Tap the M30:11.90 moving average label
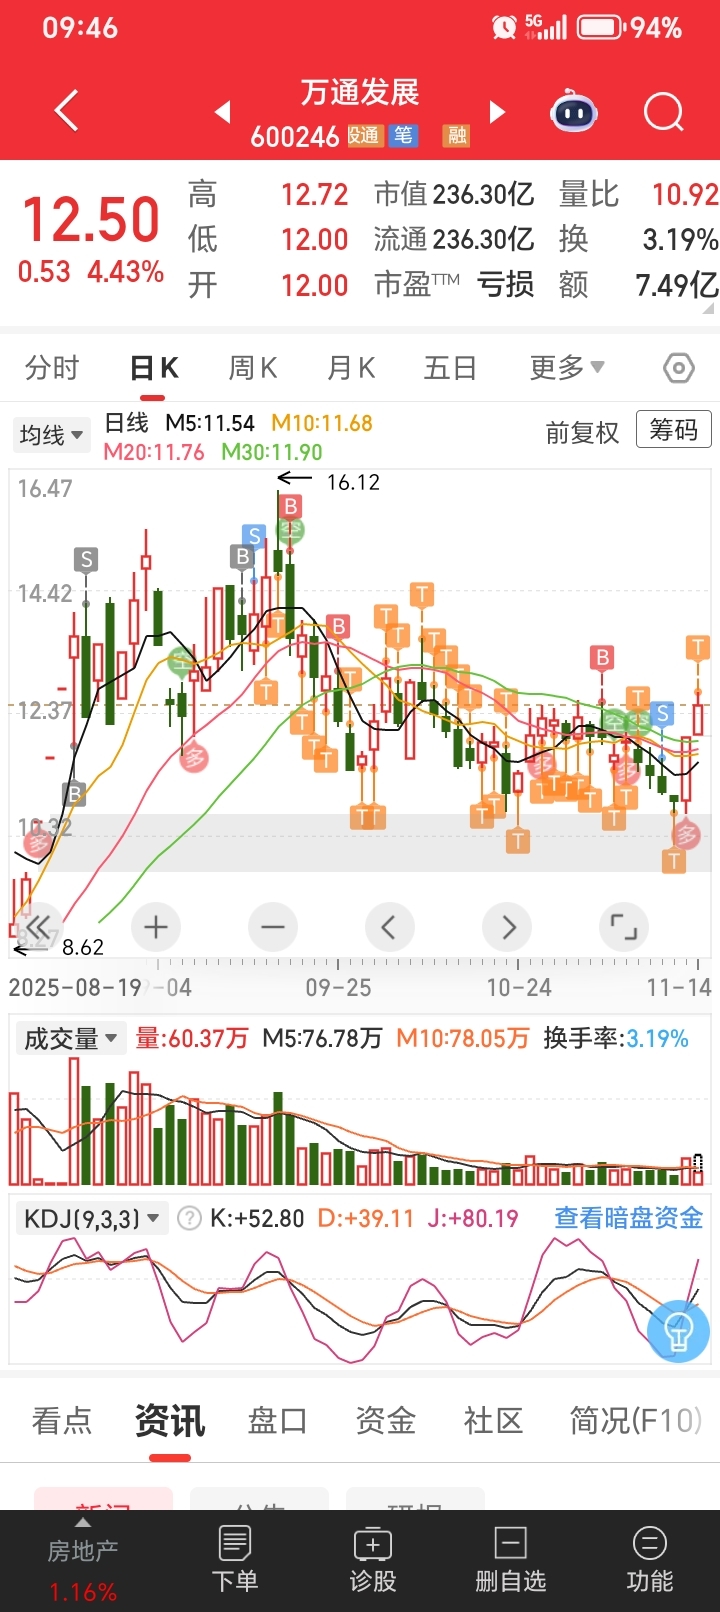This screenshot has height=1612, width=720. click(x=272, y=452)
